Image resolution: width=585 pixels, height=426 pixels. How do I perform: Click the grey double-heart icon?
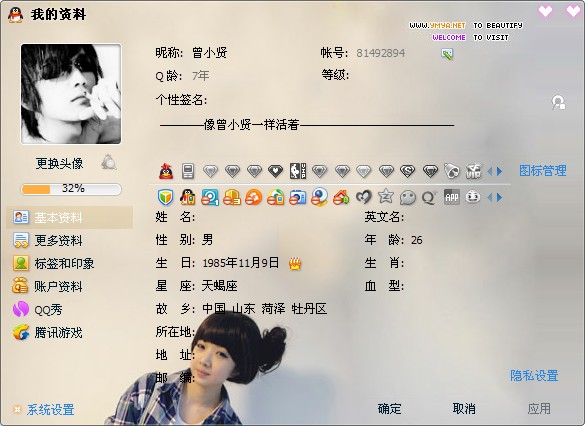pos(363,197)
